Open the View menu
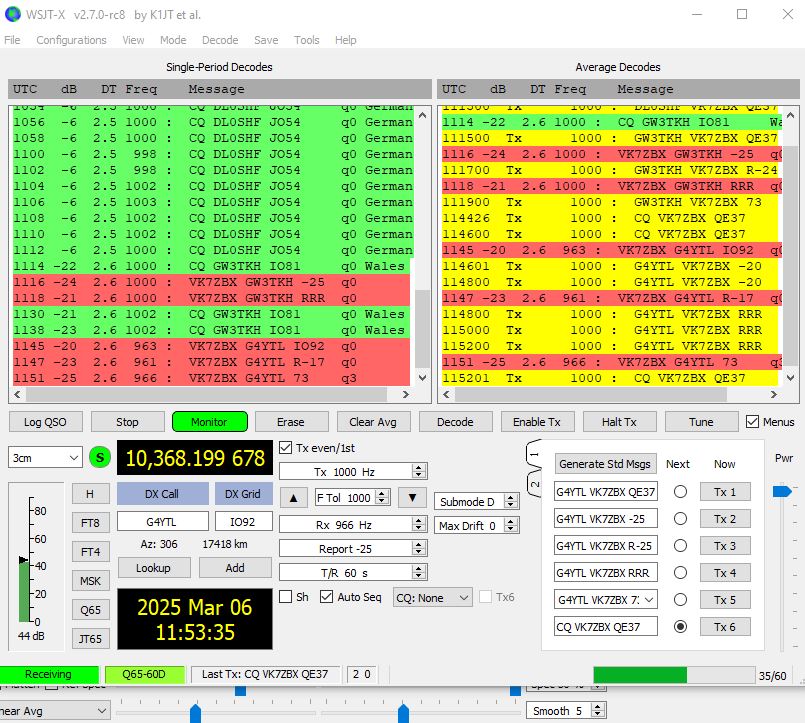 [133, 40]
